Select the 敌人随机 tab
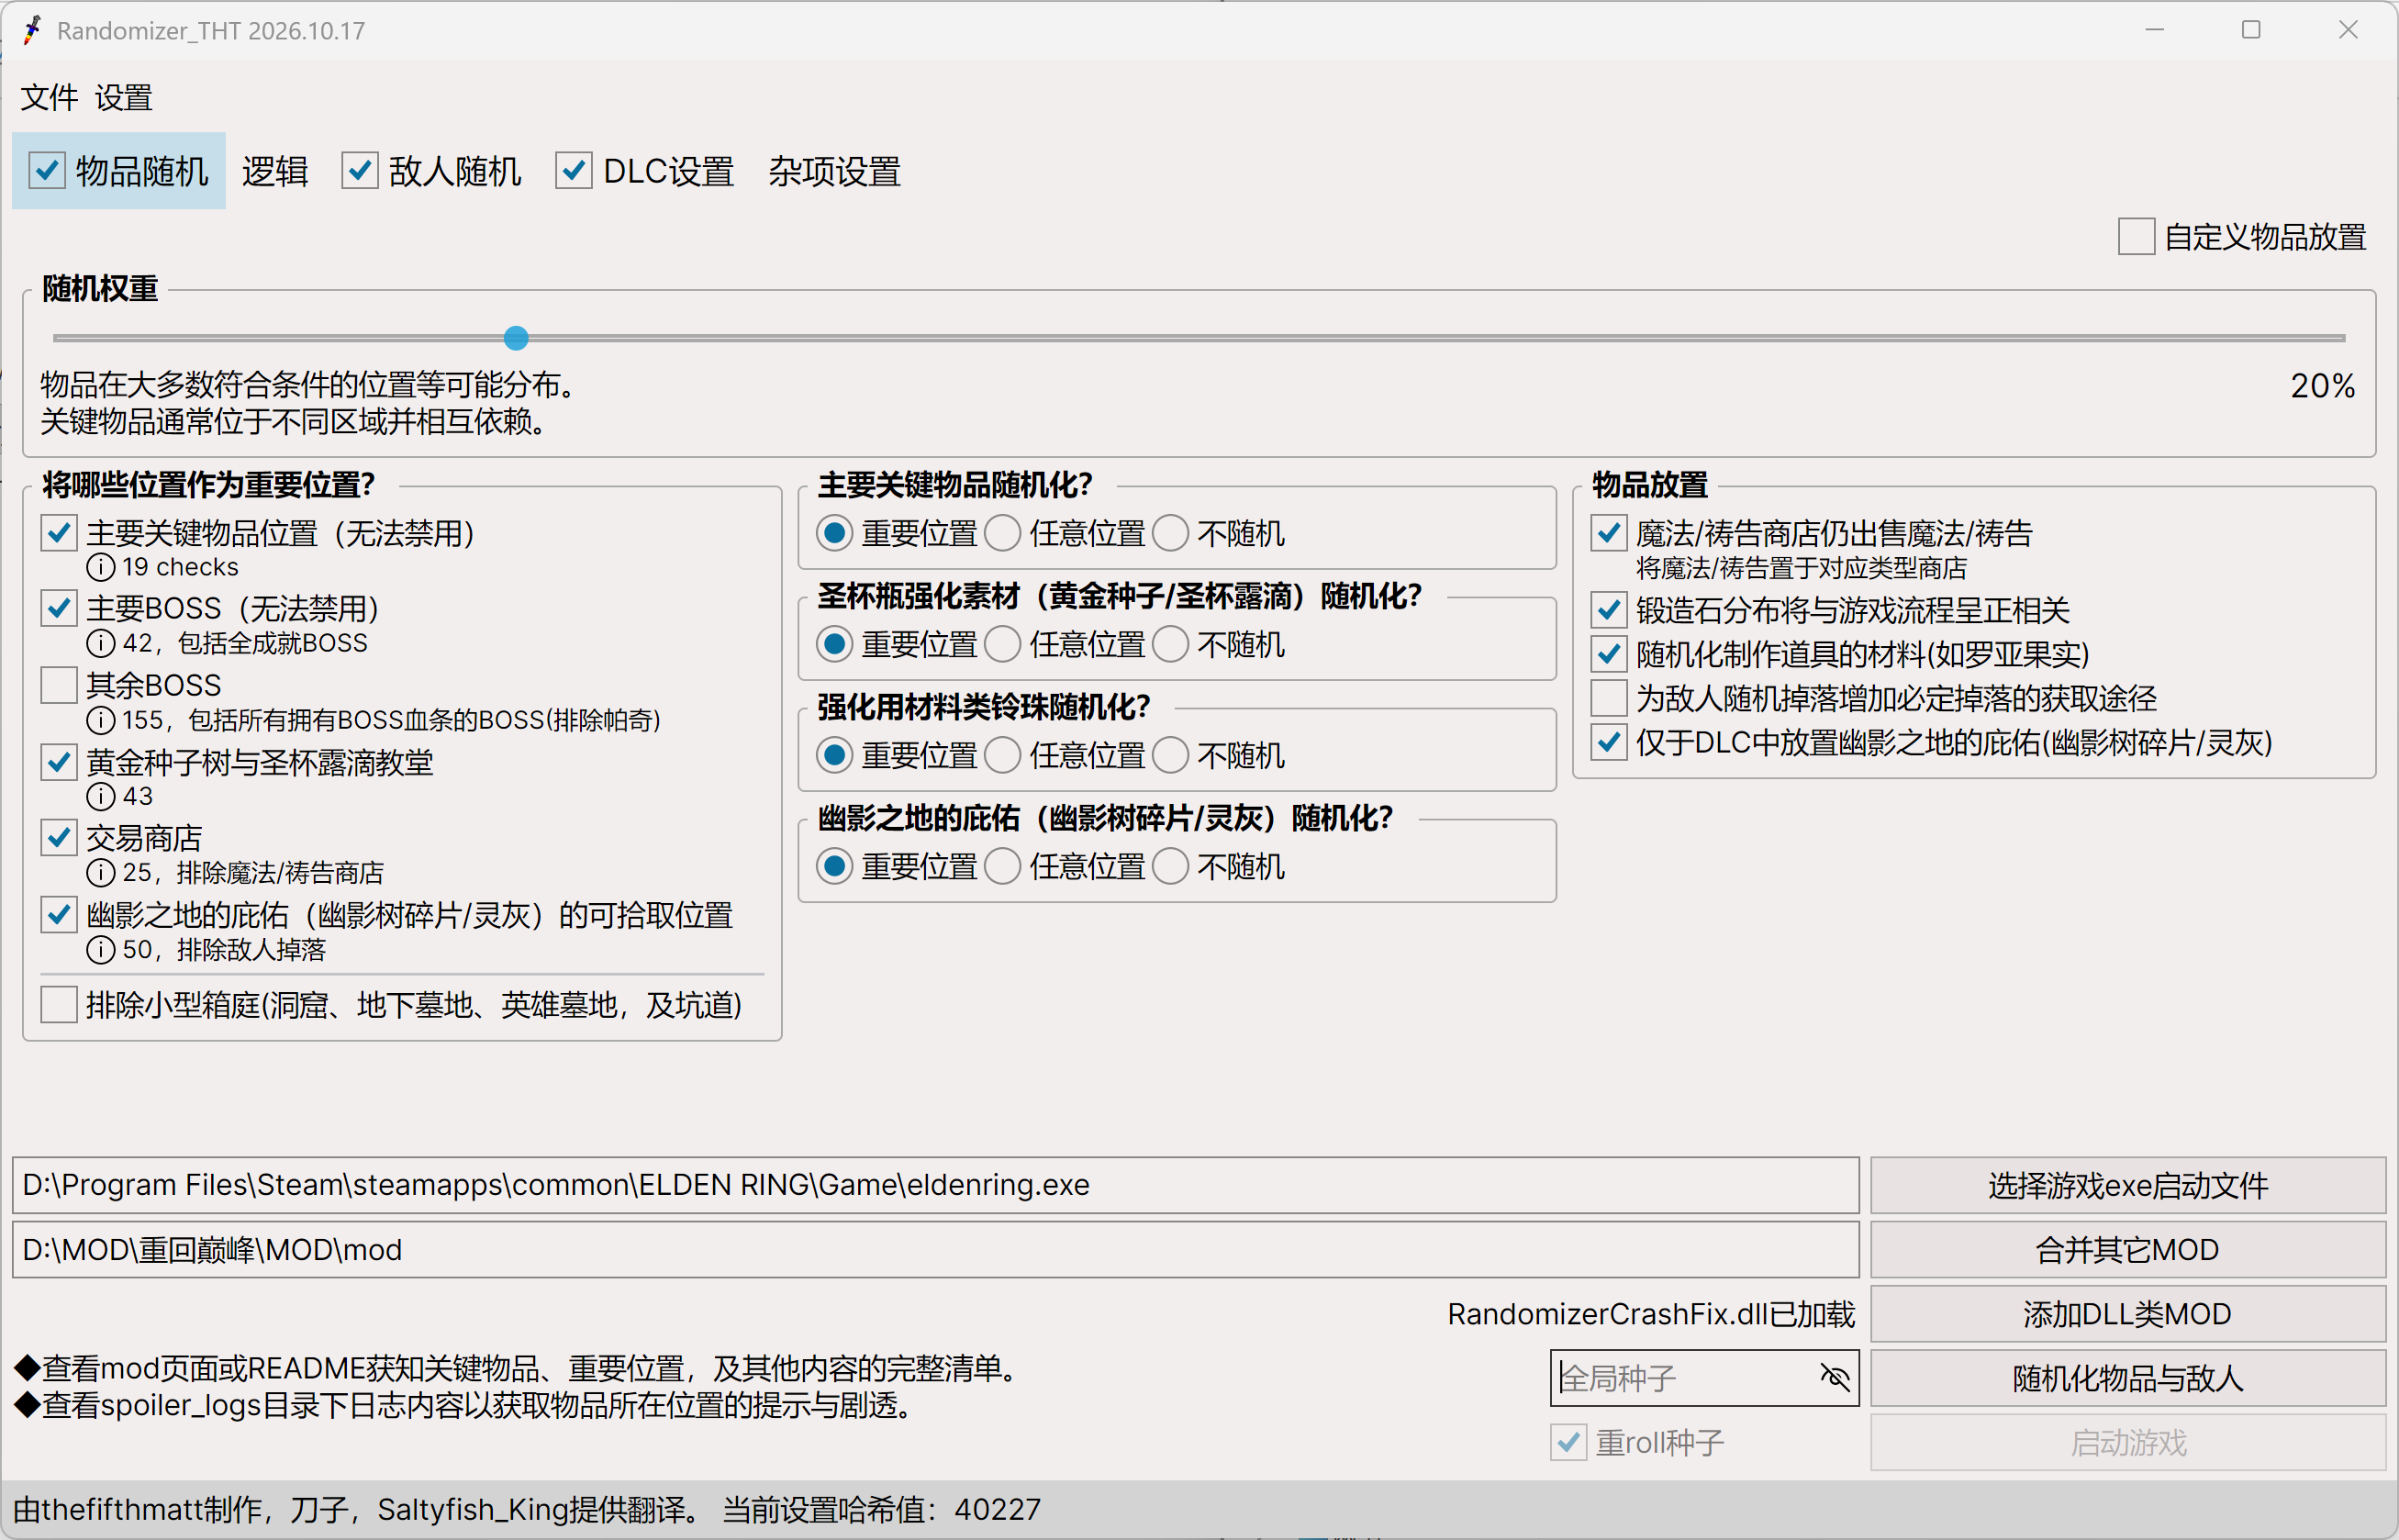This screenshot has width=2399, height=1540. point(455,171)
